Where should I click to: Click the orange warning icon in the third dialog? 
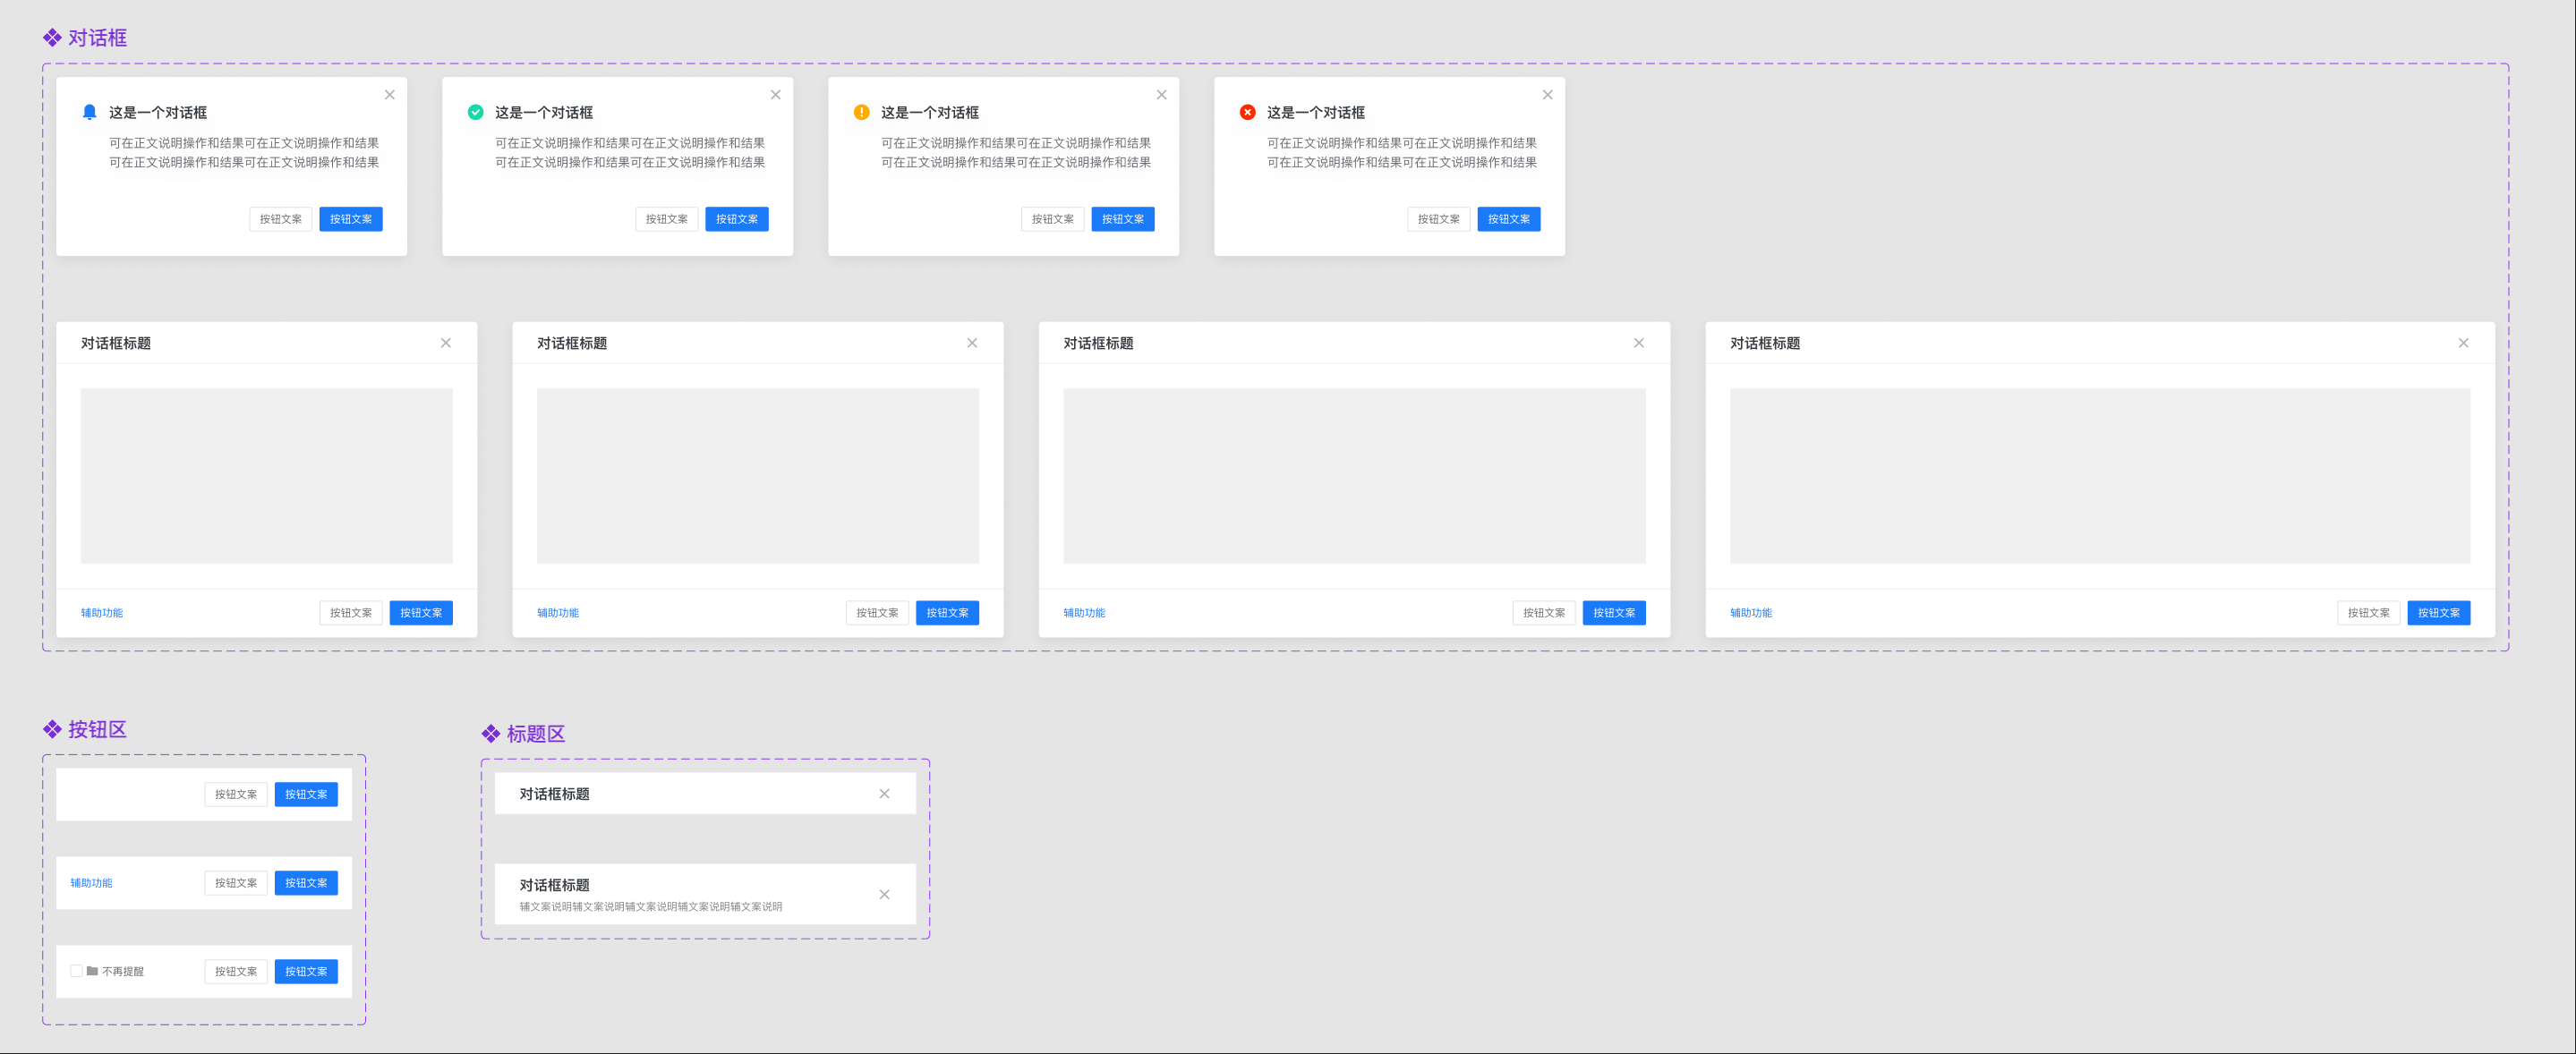click(x=861, y=112)
